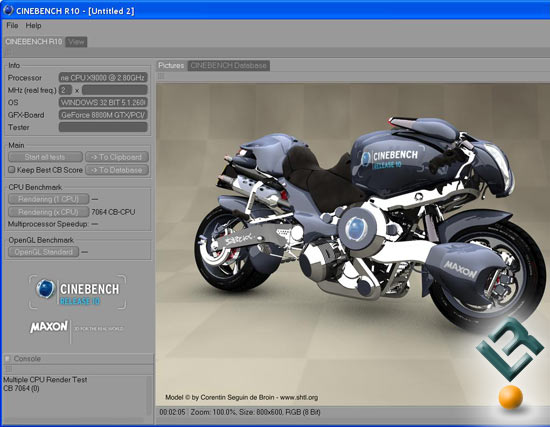Click the rendered motorcycle image
Screen dimensions: 550x427
pyautogui.click(x=353, y=244)
